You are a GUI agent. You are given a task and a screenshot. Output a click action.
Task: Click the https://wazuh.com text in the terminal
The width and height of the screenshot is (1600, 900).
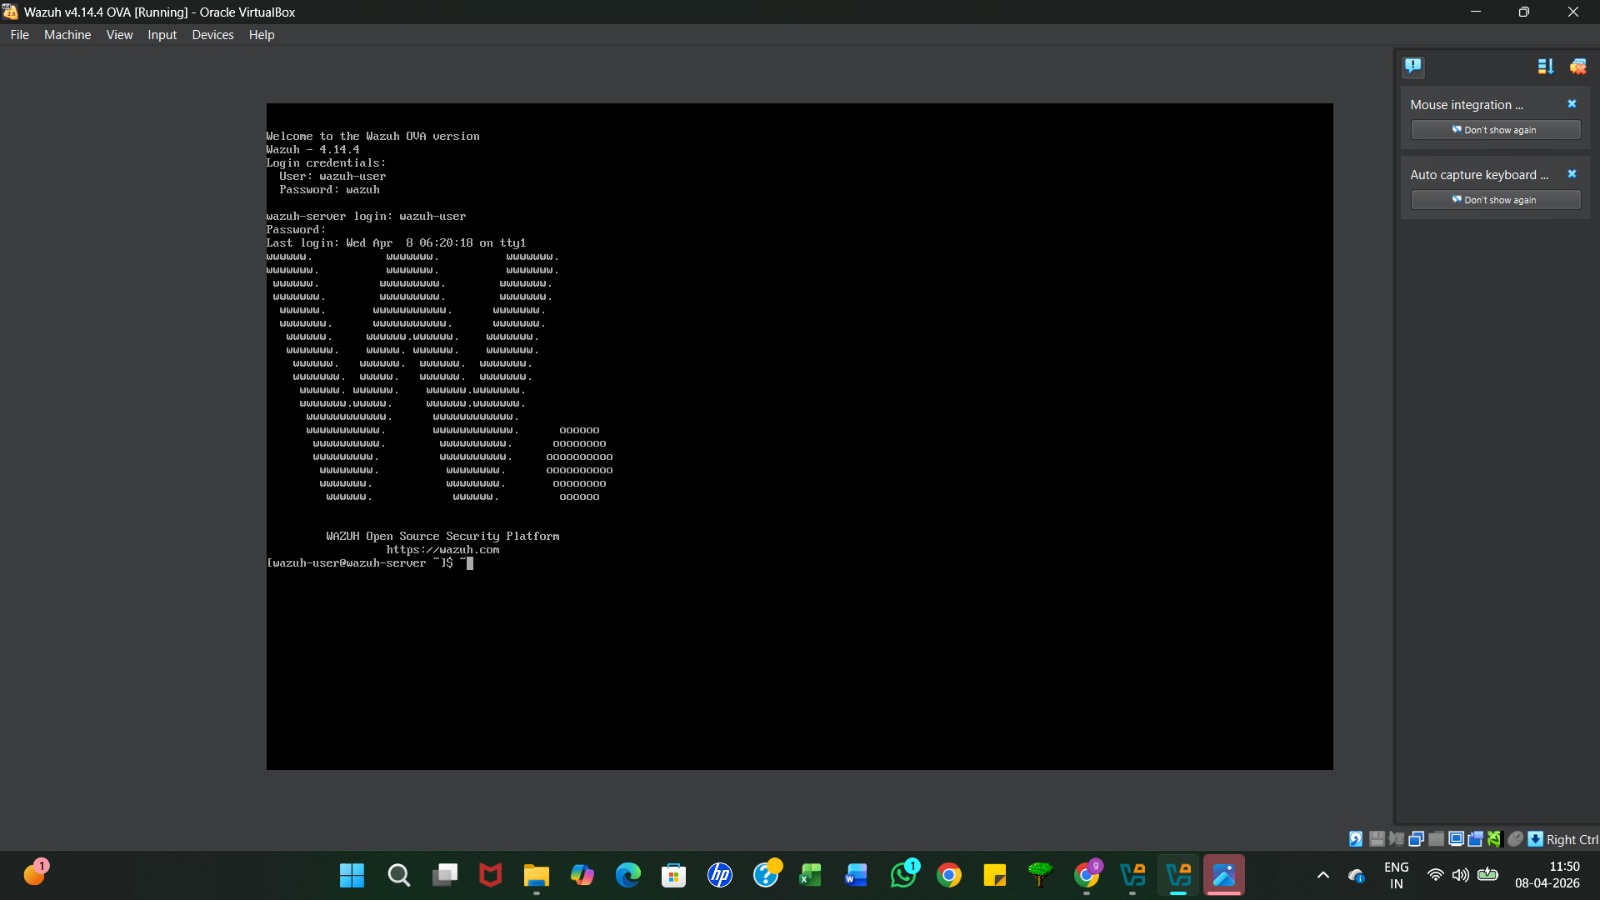pos(443,550)
